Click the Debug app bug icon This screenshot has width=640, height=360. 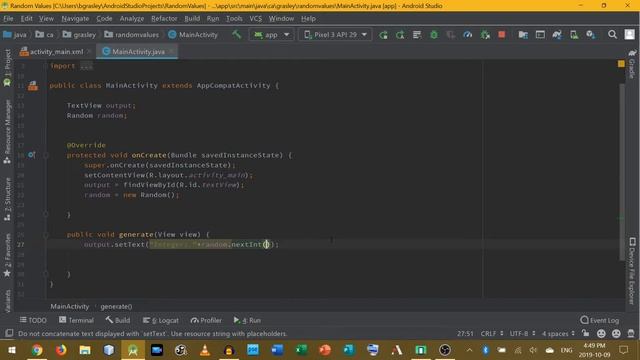click(434, 35)
